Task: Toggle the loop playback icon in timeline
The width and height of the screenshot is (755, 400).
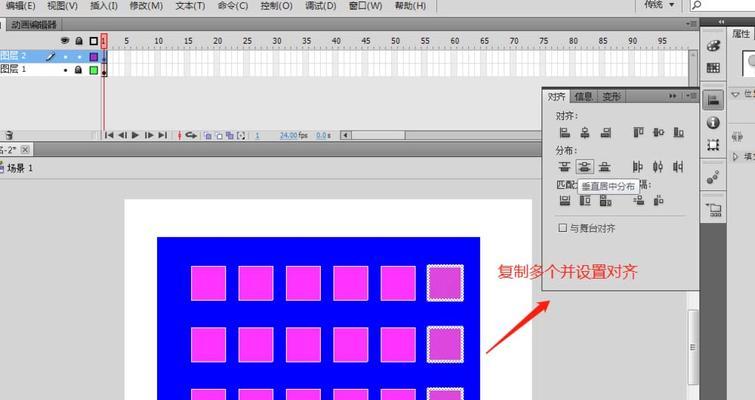Action: point(191,135)
